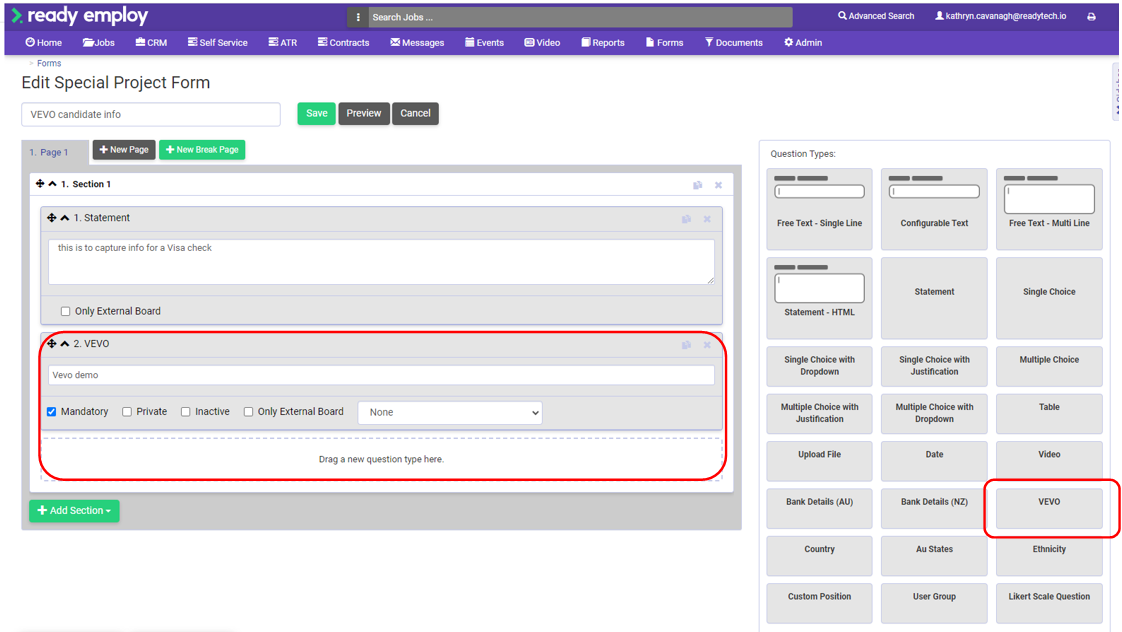The width and height of the screenshot is (1122, 632).
Task: Click the print icon in header
Action: 1091,16
